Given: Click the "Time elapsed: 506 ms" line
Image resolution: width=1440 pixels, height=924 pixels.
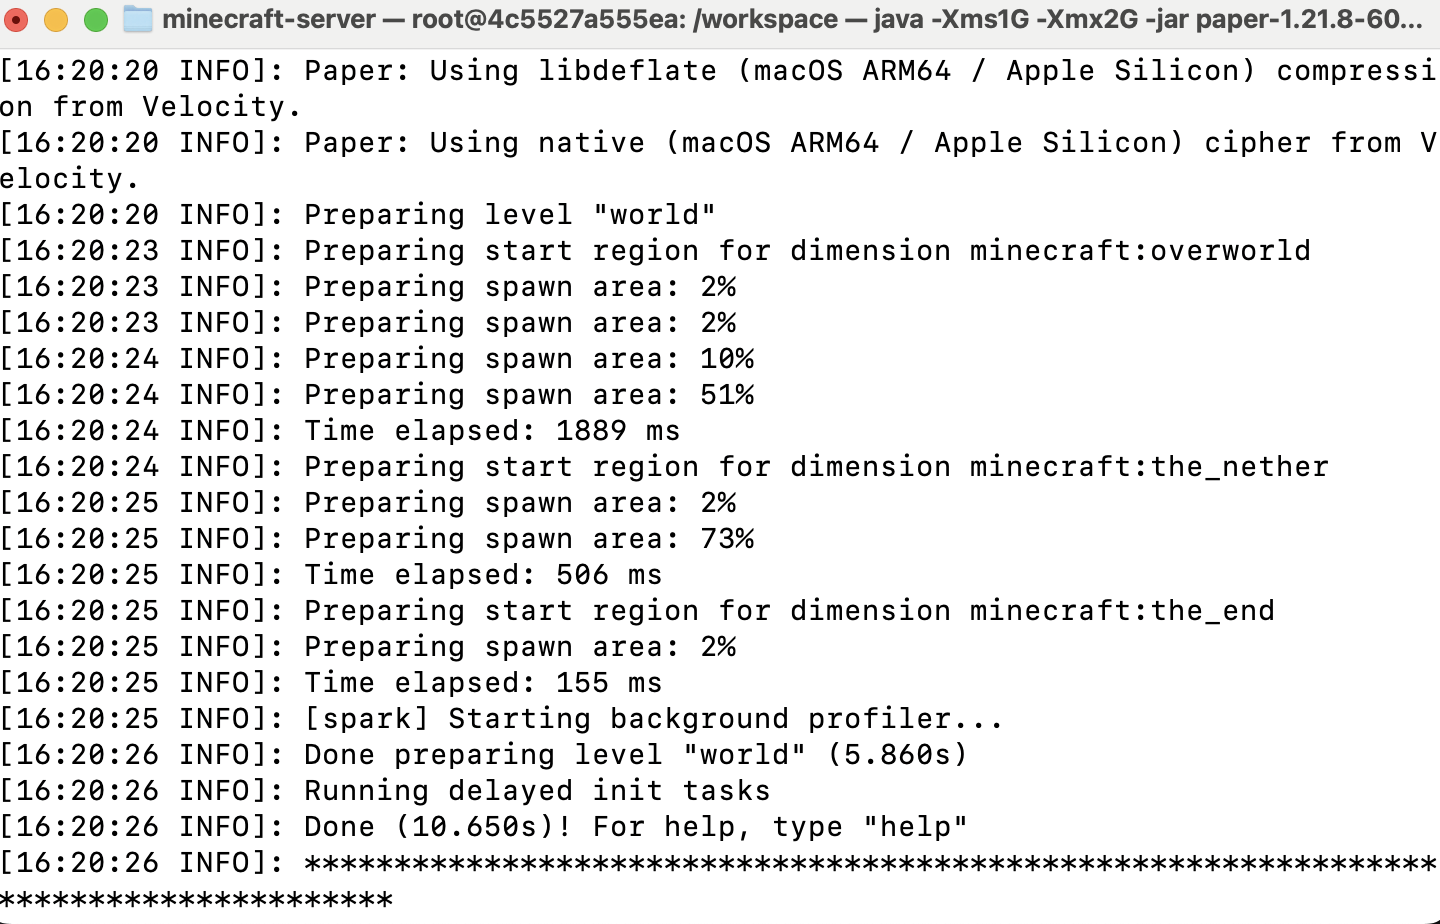Looking at the screenshot, I should pyautogui.click(x=482, y=575).
